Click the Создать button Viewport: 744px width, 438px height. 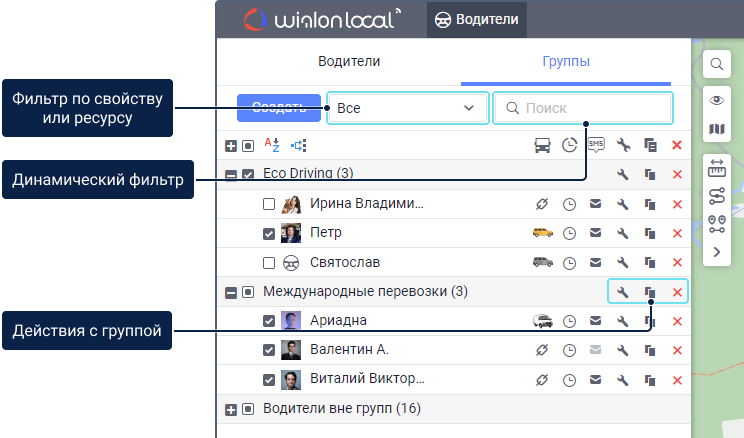coord(279,108)
